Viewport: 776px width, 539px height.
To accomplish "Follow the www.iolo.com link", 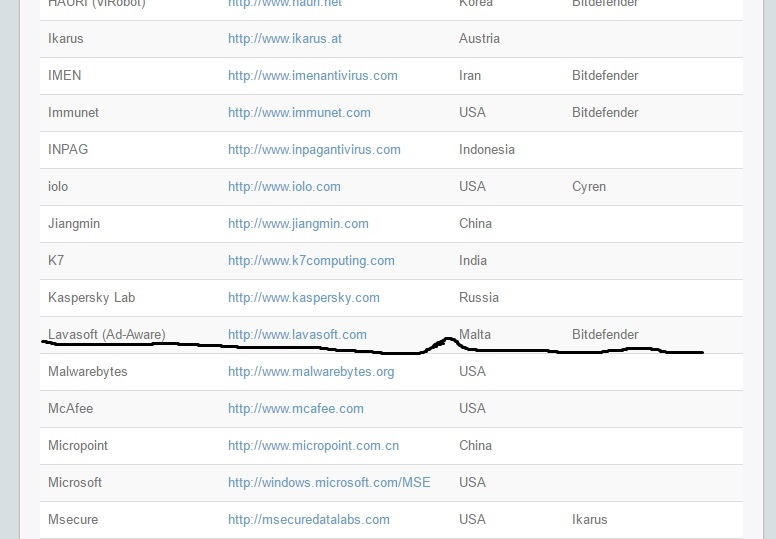I will (284, 187).
